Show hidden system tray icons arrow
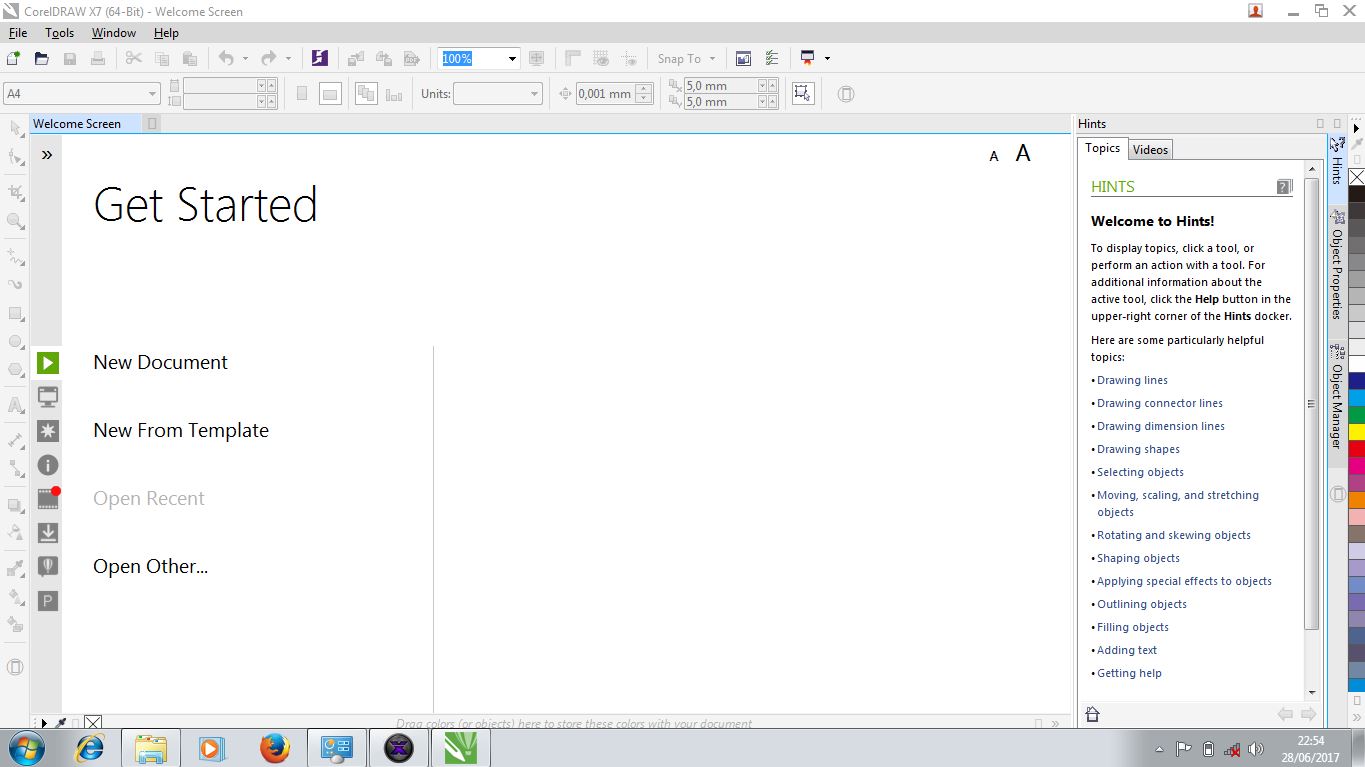Image resolution: width=1365 pixels, height=767 pixels. point(1159,749)
